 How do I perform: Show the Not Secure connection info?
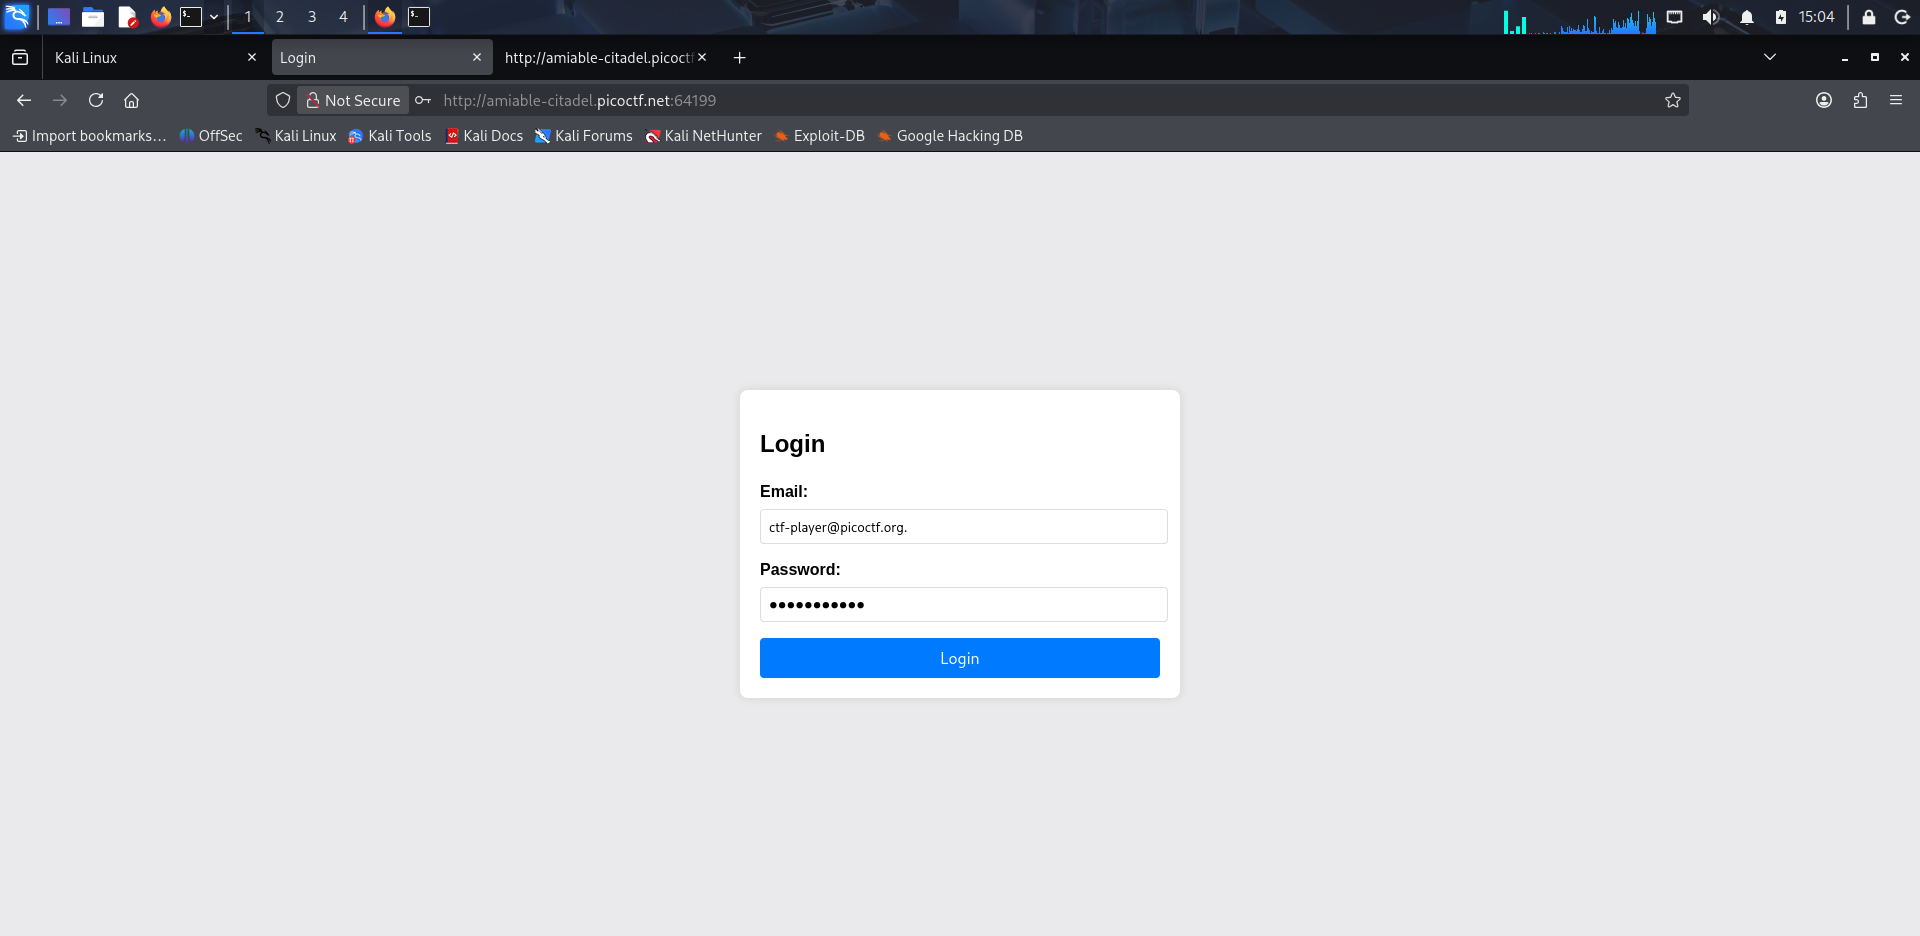tap(353, 100)
